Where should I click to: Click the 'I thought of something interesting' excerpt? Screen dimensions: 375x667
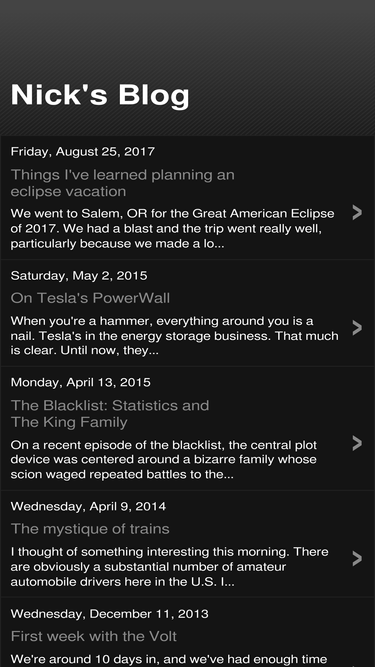[x=170, y=567]
